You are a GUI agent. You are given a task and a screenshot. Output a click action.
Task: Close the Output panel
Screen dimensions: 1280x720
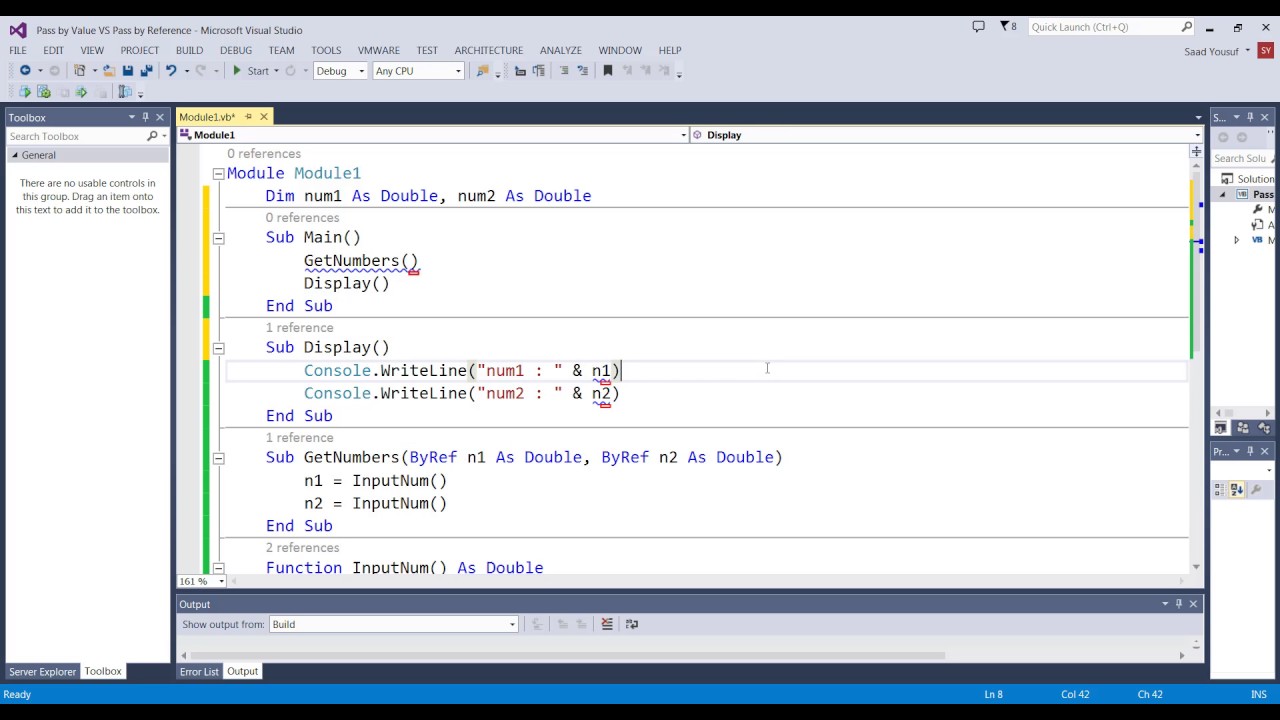click(1193, 604)
